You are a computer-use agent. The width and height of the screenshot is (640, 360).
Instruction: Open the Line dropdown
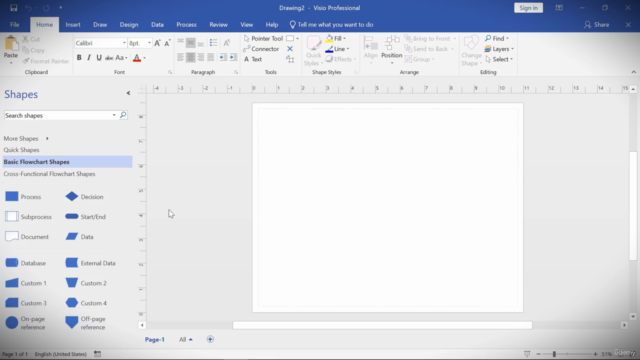coord(348,49)
